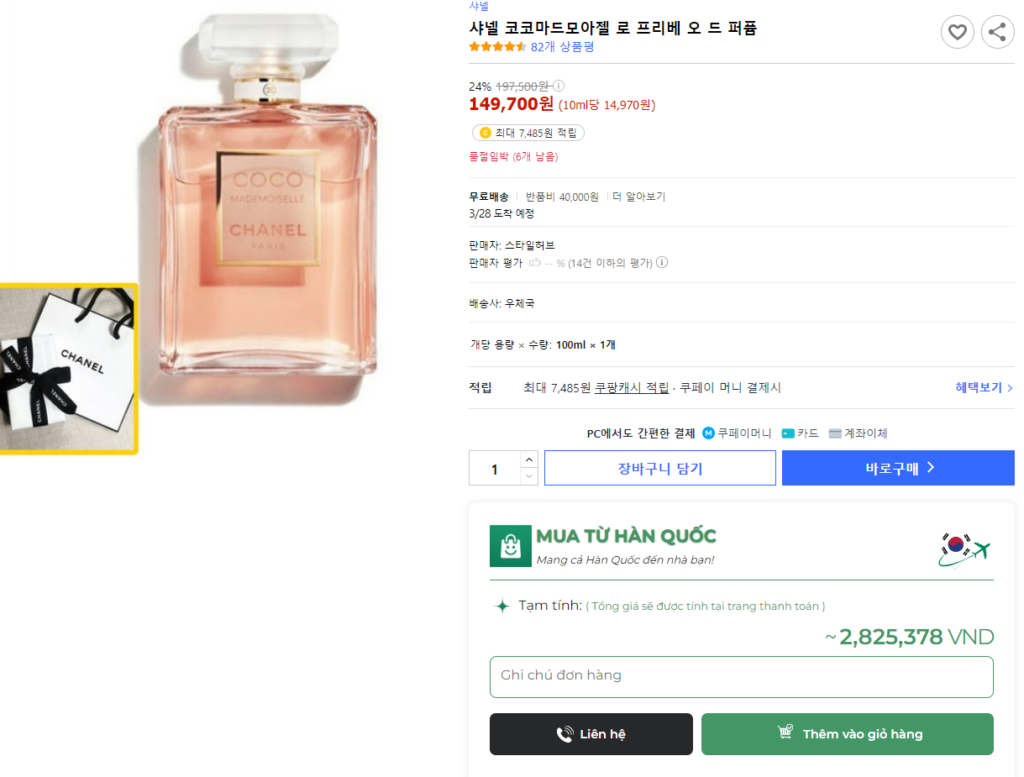
Task: Click the Liên hệ contact button
Action: click(591, 734)
